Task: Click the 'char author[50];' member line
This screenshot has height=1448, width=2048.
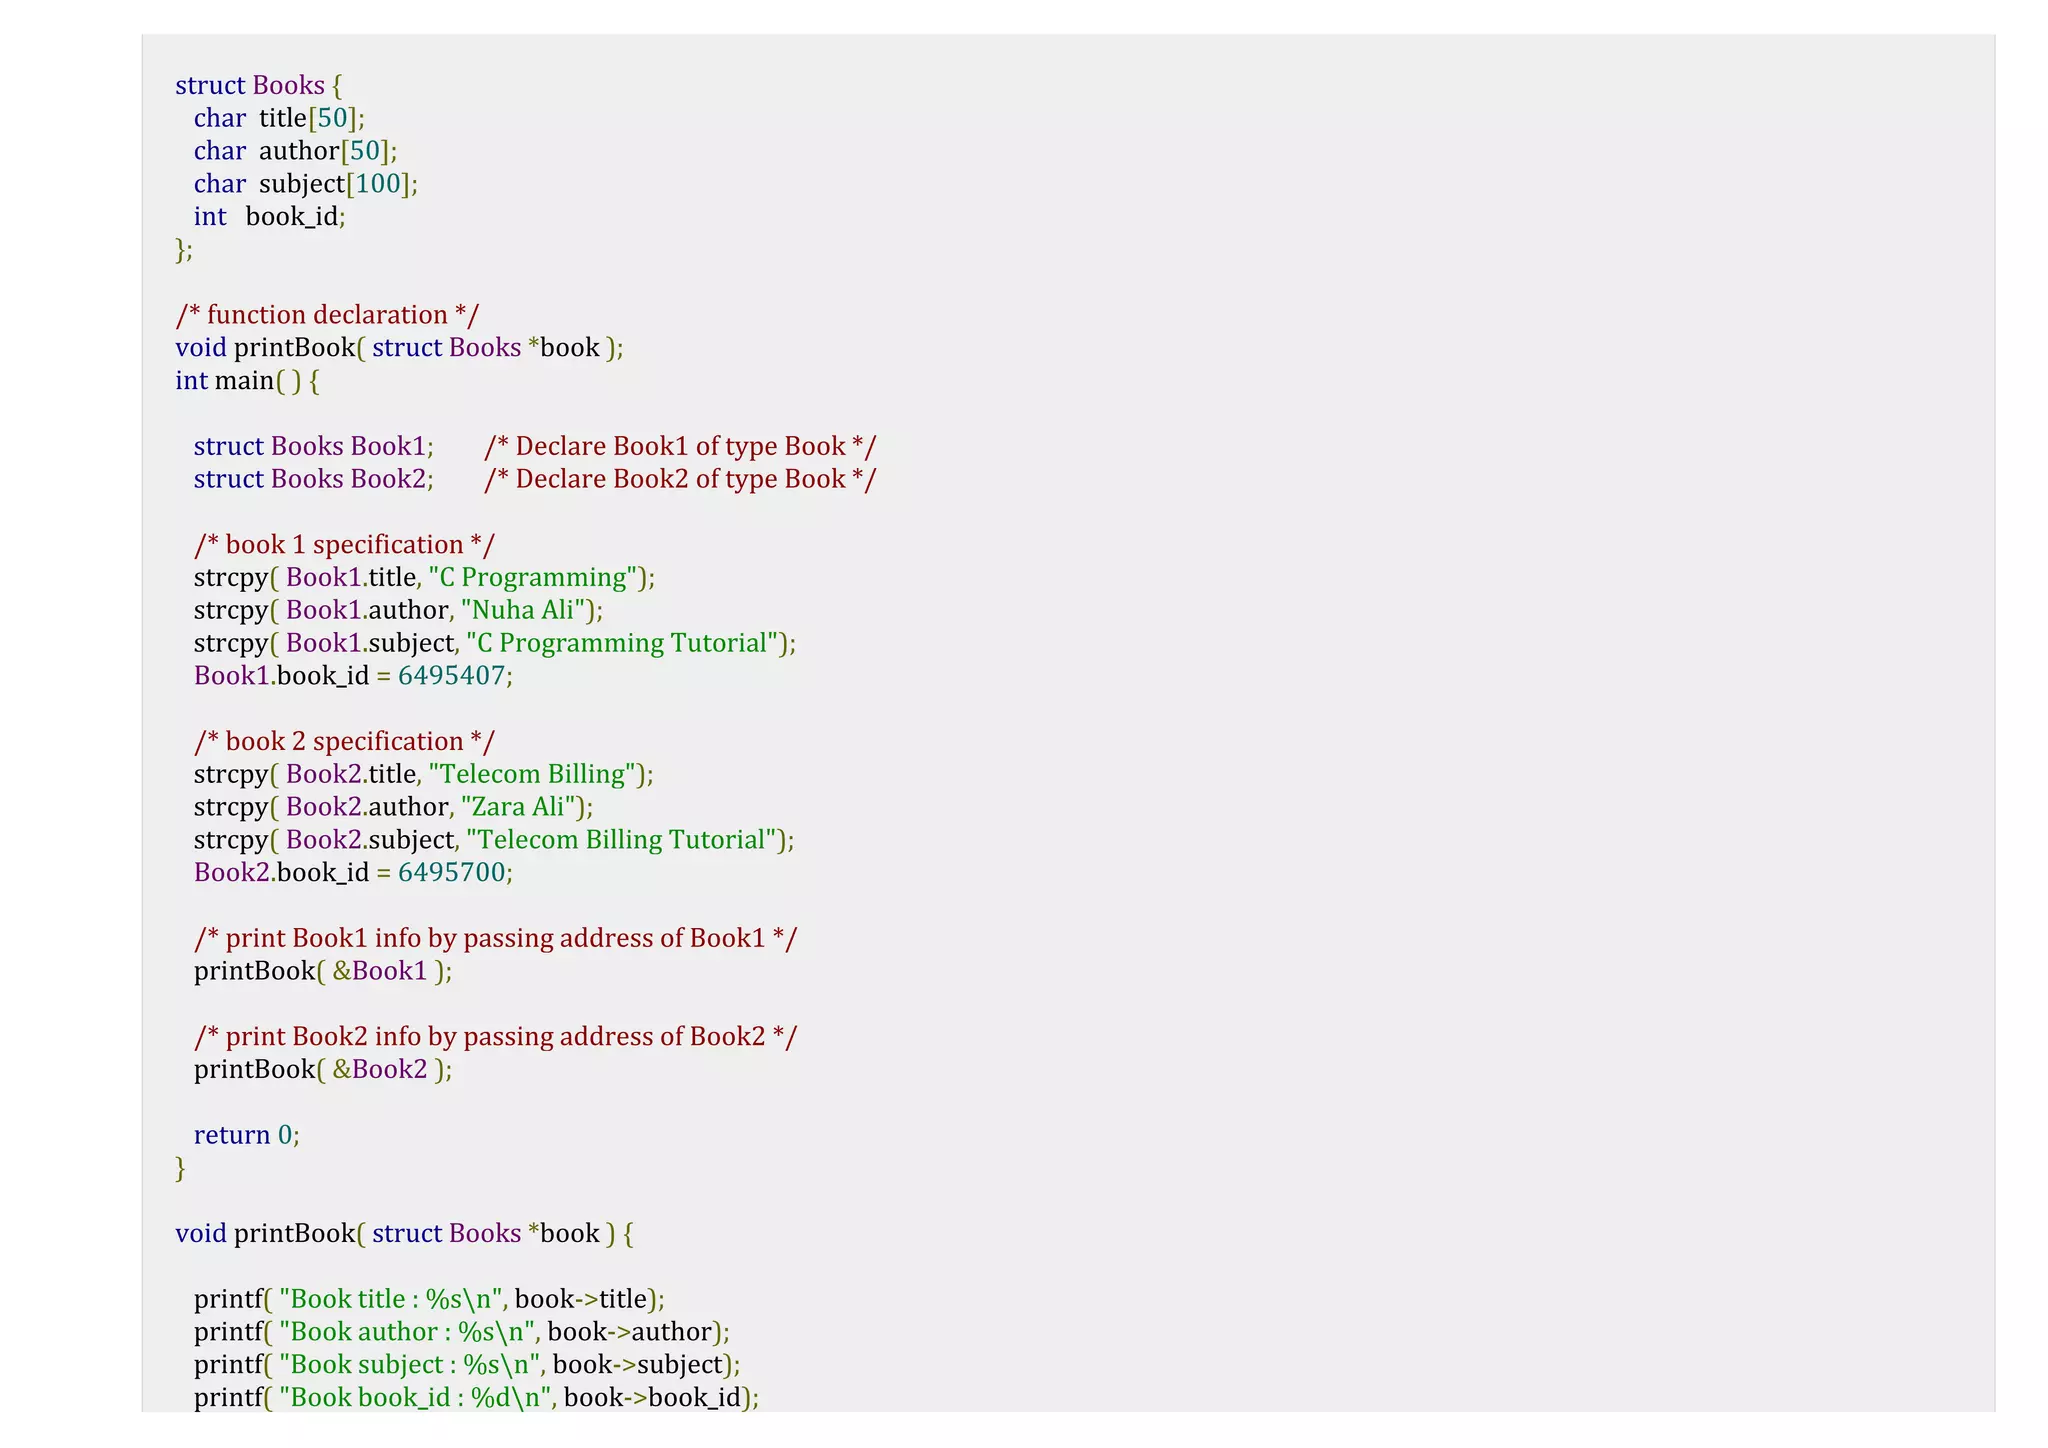Action: [295, 151]
